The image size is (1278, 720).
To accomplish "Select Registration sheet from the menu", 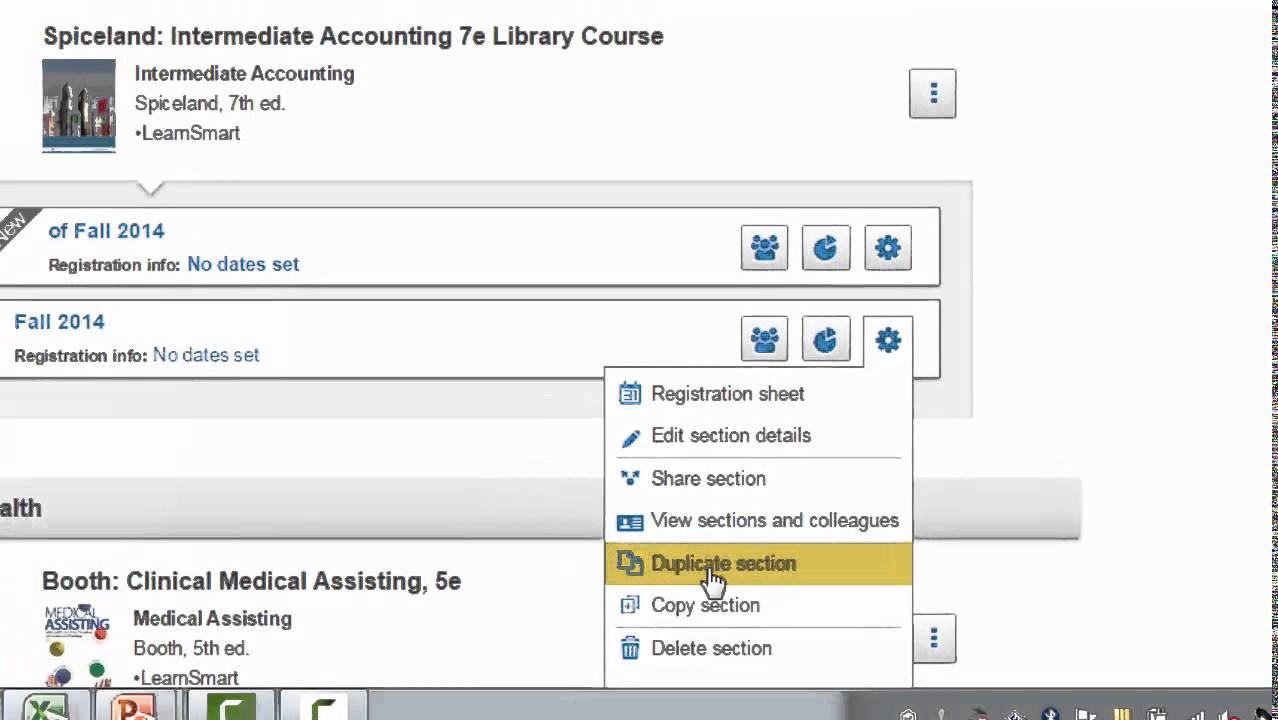I will [727, 394].
